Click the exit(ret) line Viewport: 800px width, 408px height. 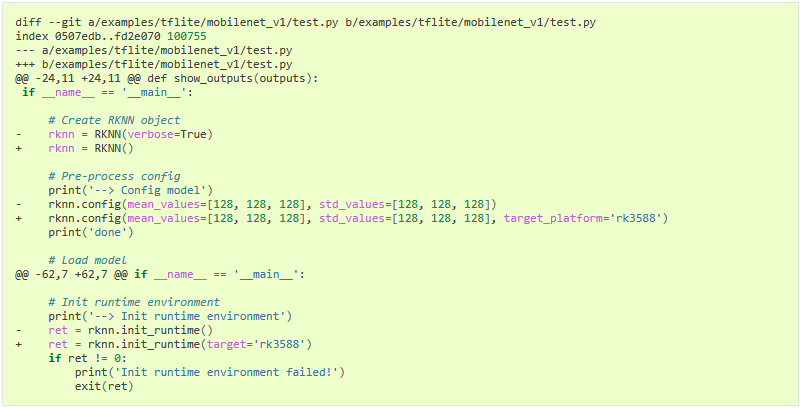[x=104, y=386]
